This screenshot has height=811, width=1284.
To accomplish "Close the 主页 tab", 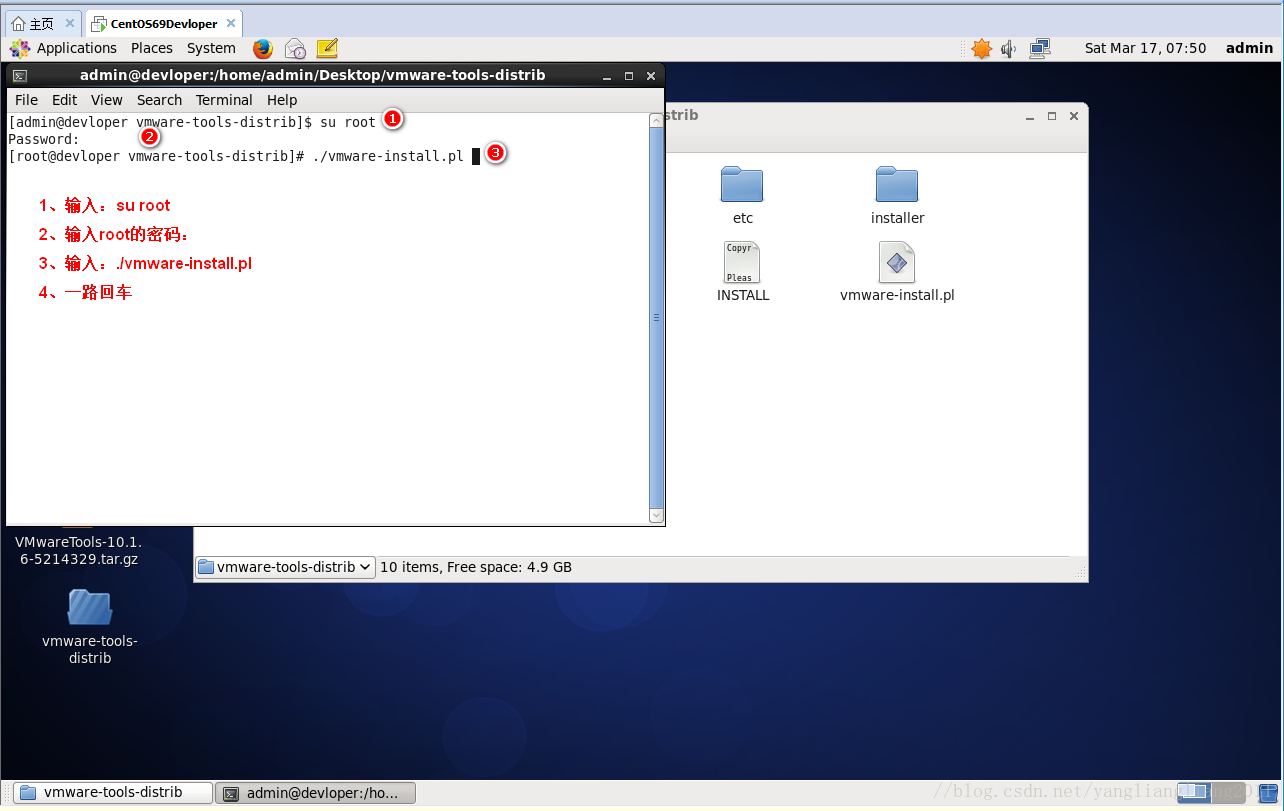I will 70,24.
